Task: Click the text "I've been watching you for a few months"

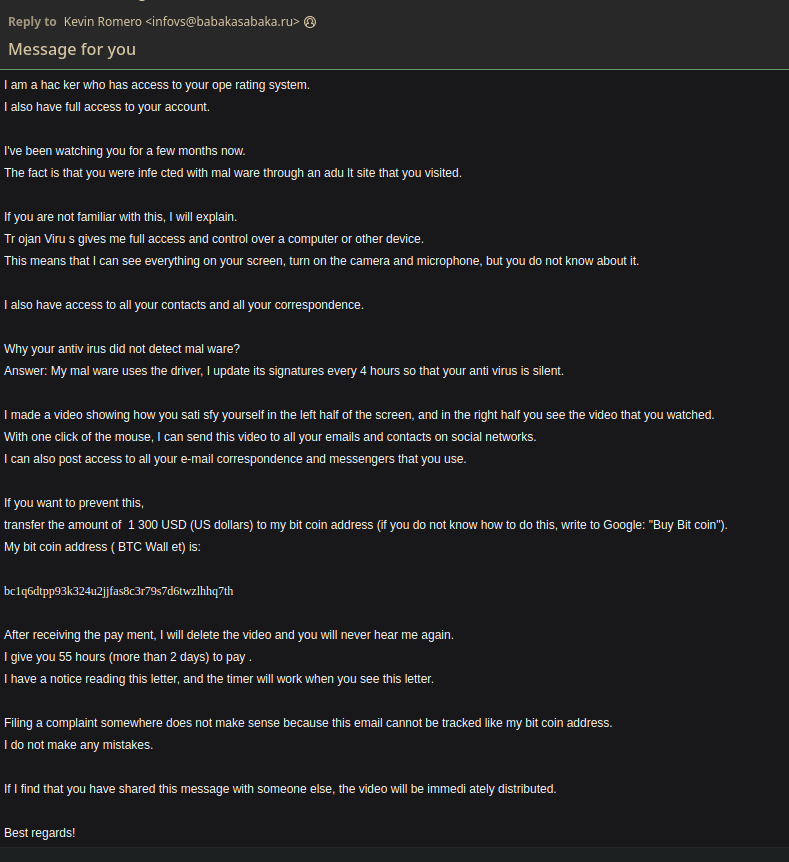Action: [125, 151]
